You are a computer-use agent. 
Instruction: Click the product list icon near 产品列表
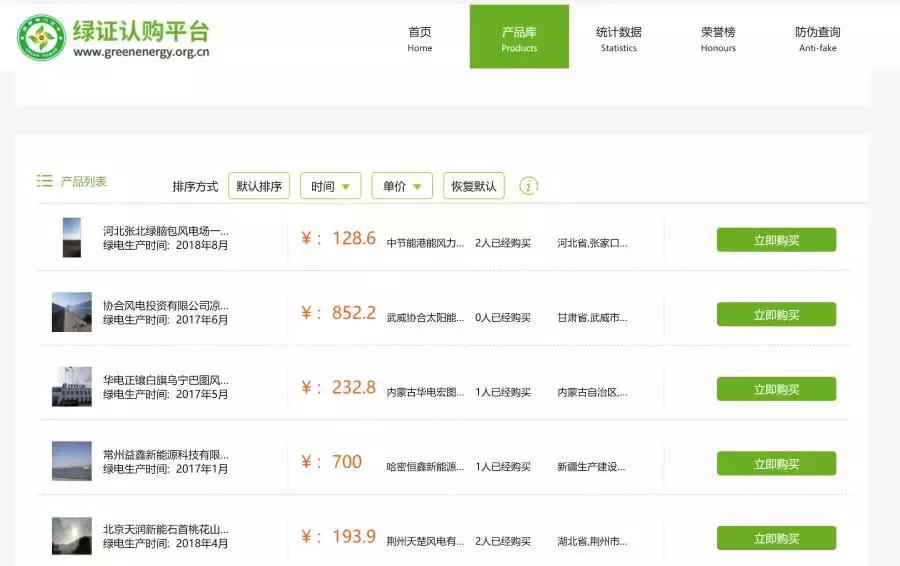point(45,181)
